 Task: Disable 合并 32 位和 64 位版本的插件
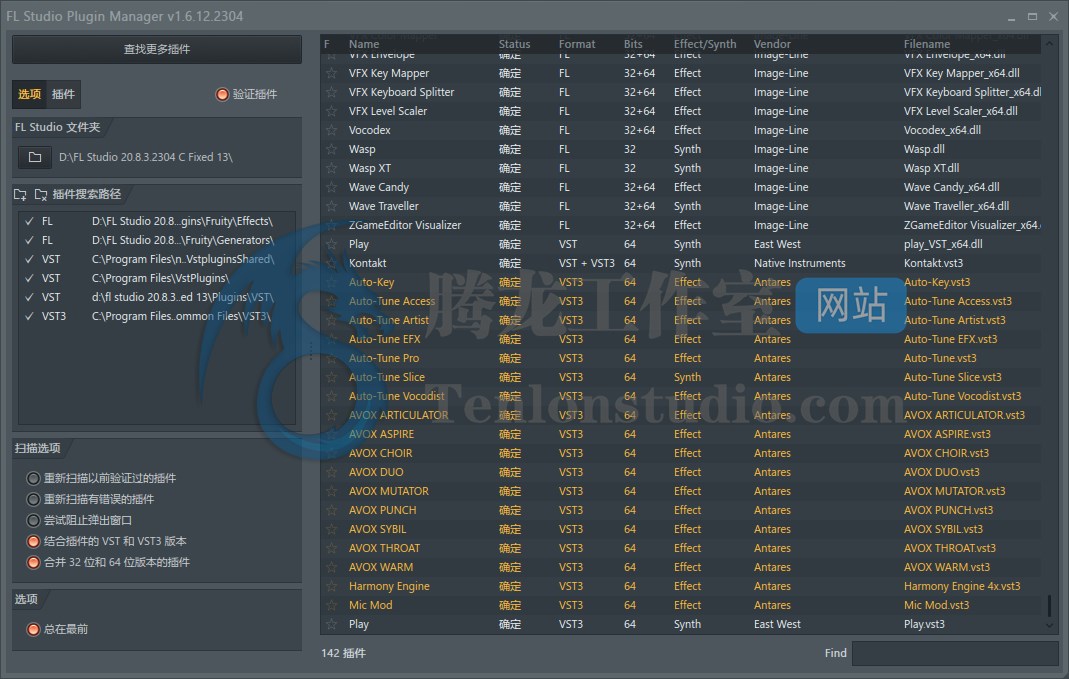33,562
